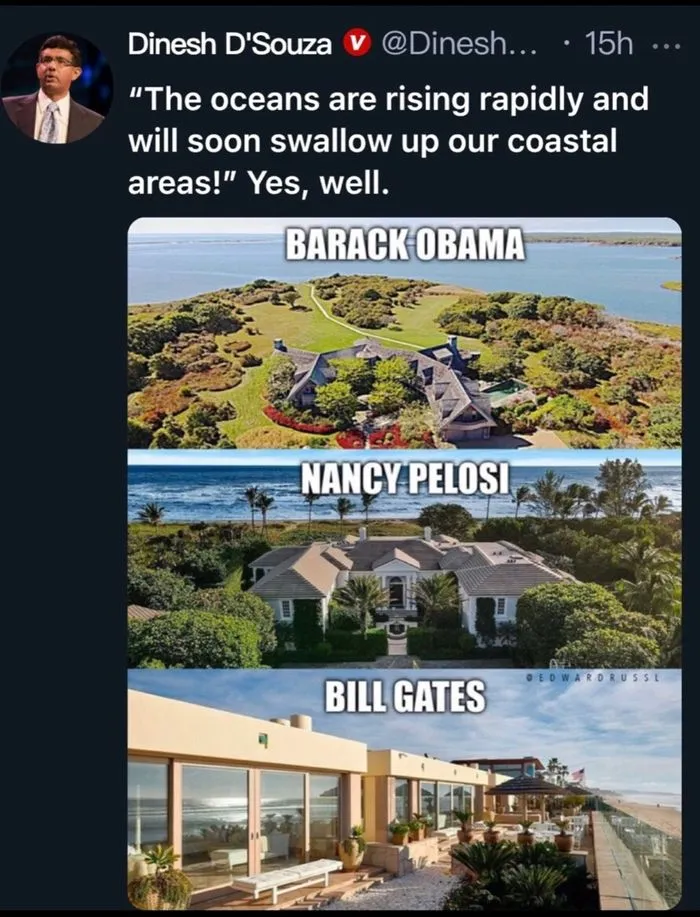Click the BILL GATES caption text

[404, 696]
